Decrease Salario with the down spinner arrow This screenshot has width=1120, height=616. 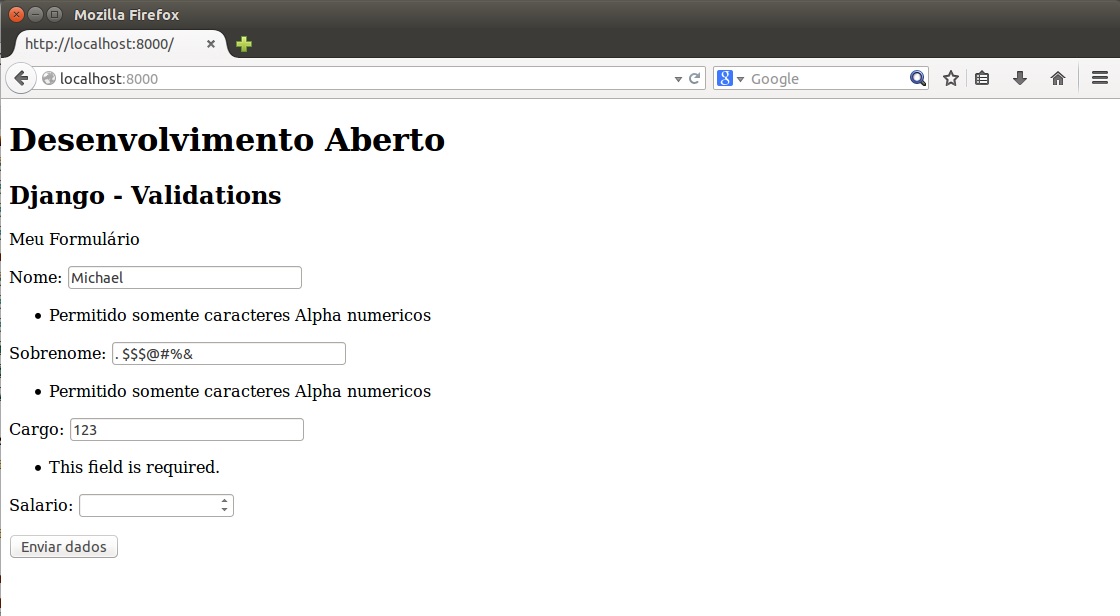(x=226, y=511)
